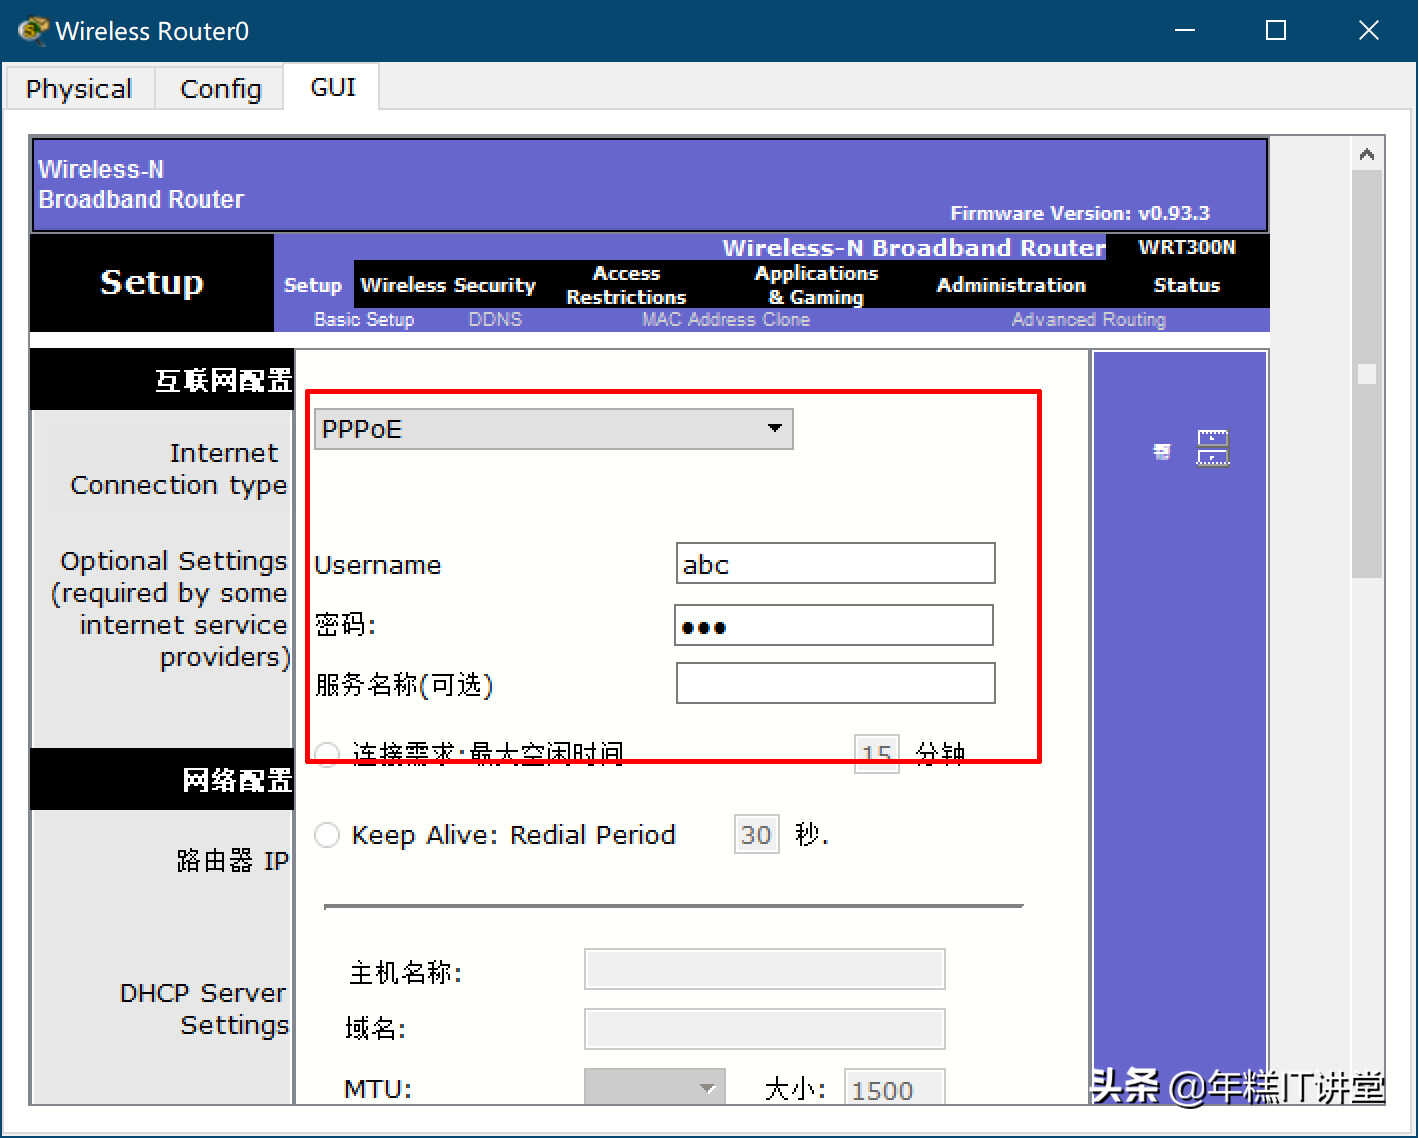Screen dimensions: 1418x1138
Task: Click the service name optional field
Action: pos(836,683)
